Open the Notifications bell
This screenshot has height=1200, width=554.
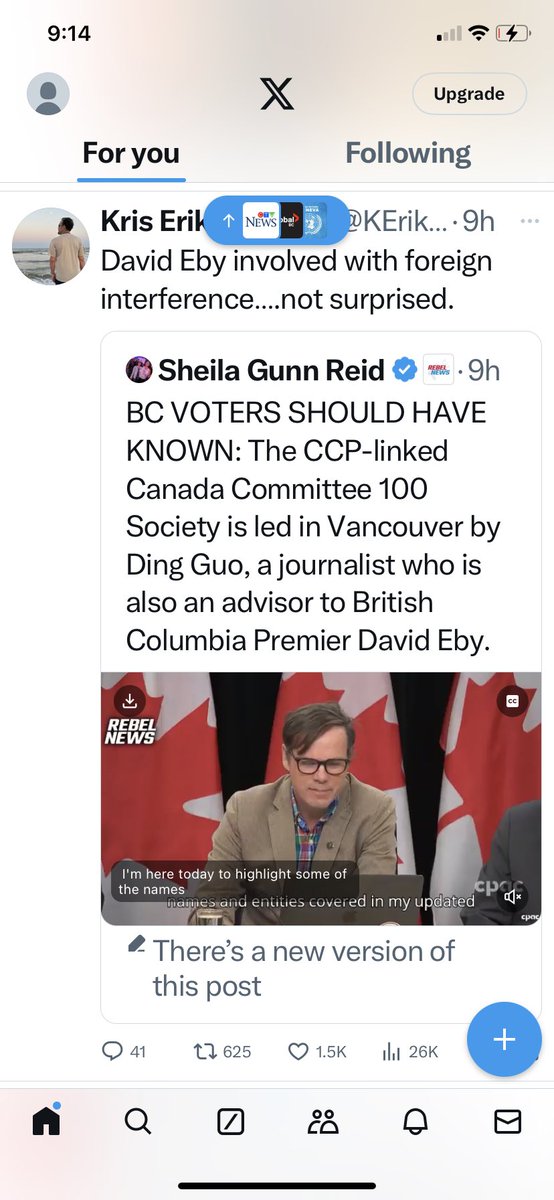pos(415,1123)
